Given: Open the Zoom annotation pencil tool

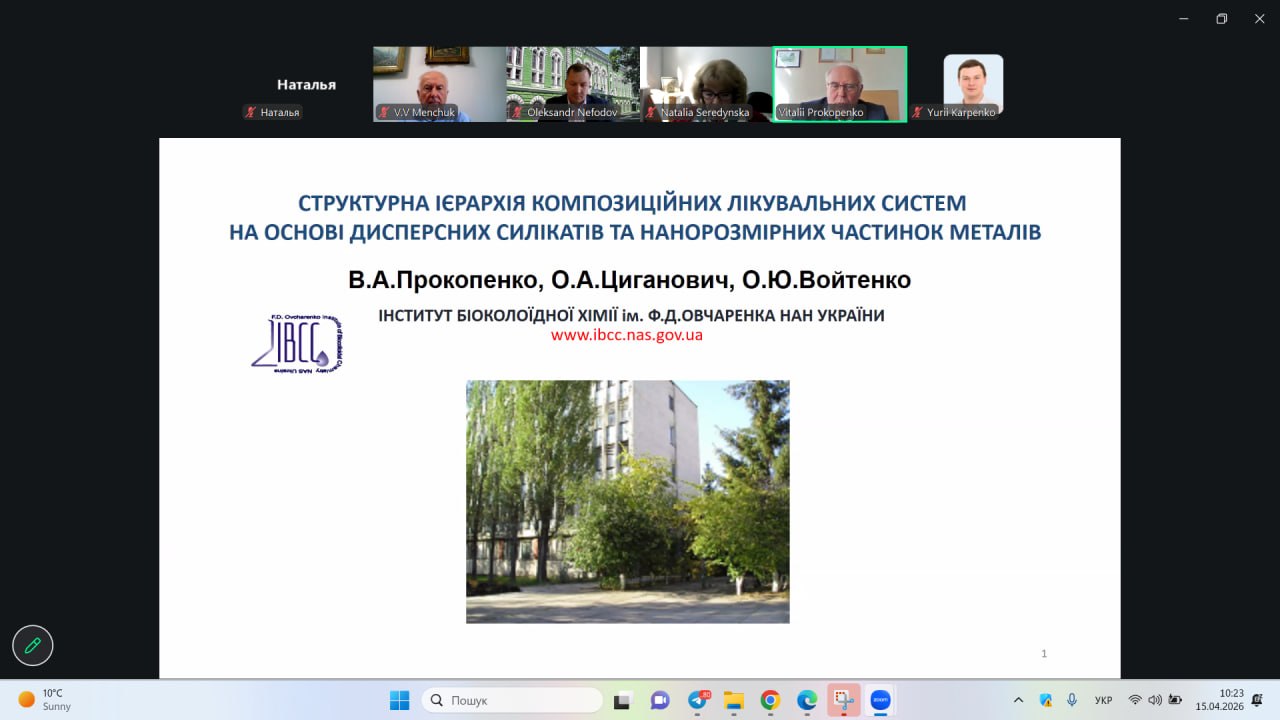Looking at the screenshot, I should coord(32,646).
